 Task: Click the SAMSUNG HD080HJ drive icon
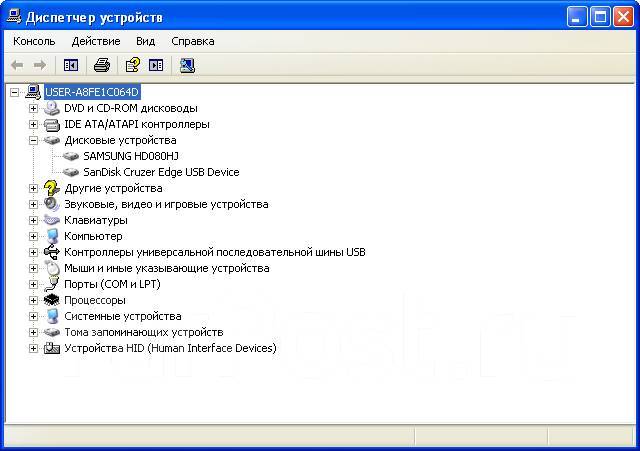coord(71,156)
